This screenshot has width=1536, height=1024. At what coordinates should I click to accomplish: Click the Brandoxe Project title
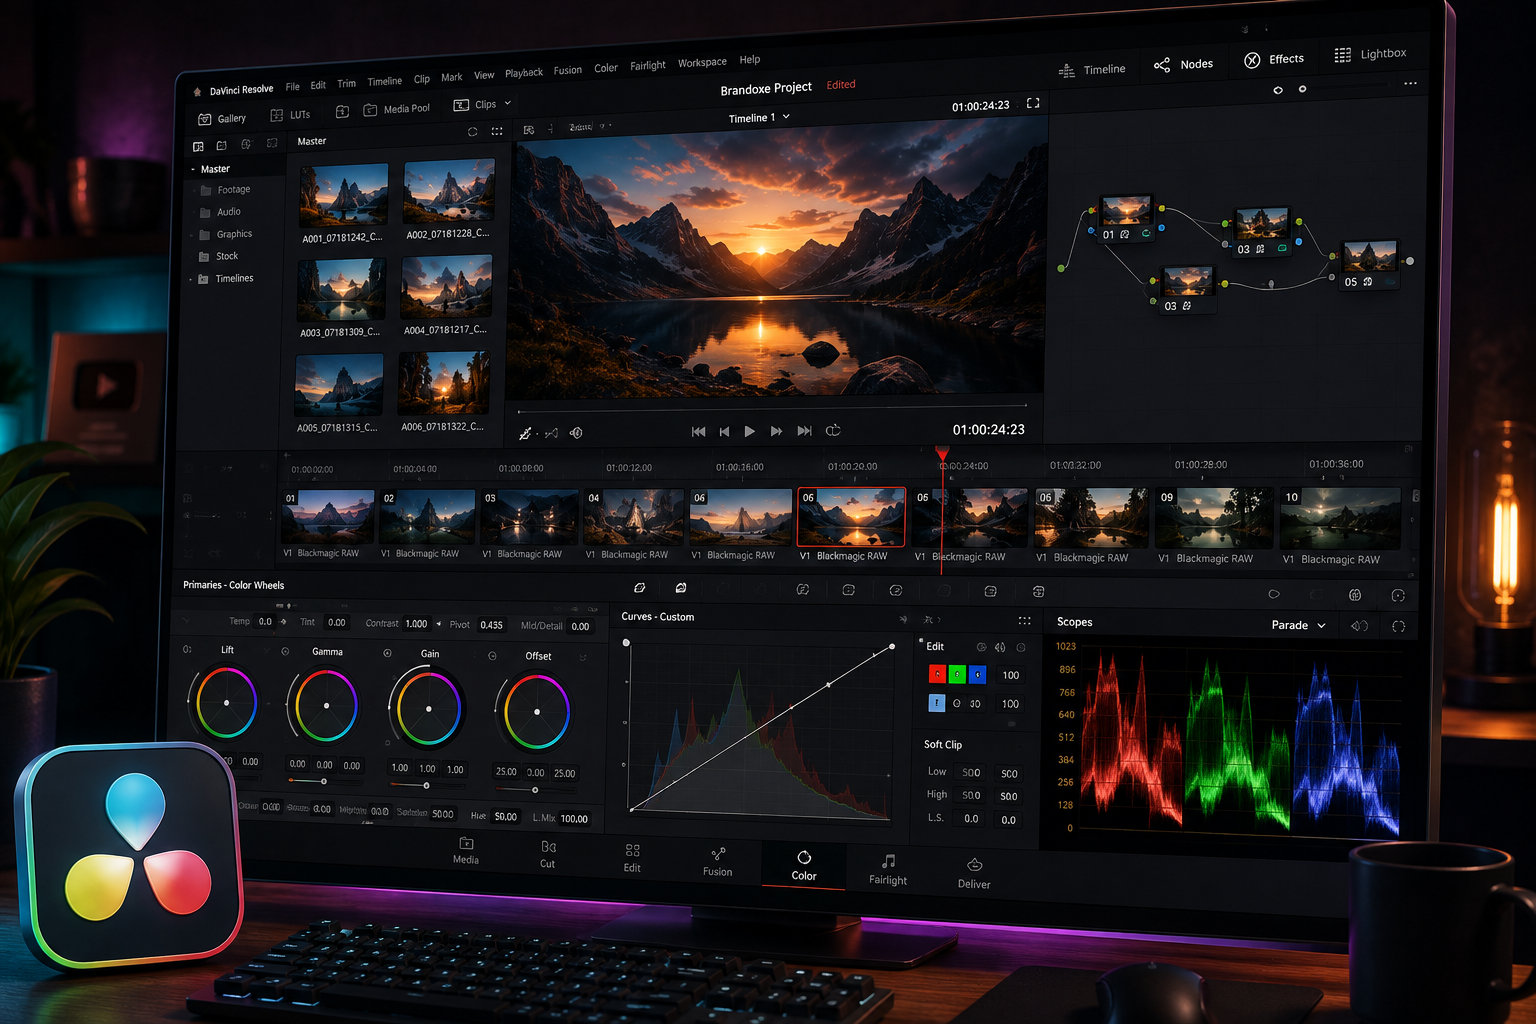766,88
